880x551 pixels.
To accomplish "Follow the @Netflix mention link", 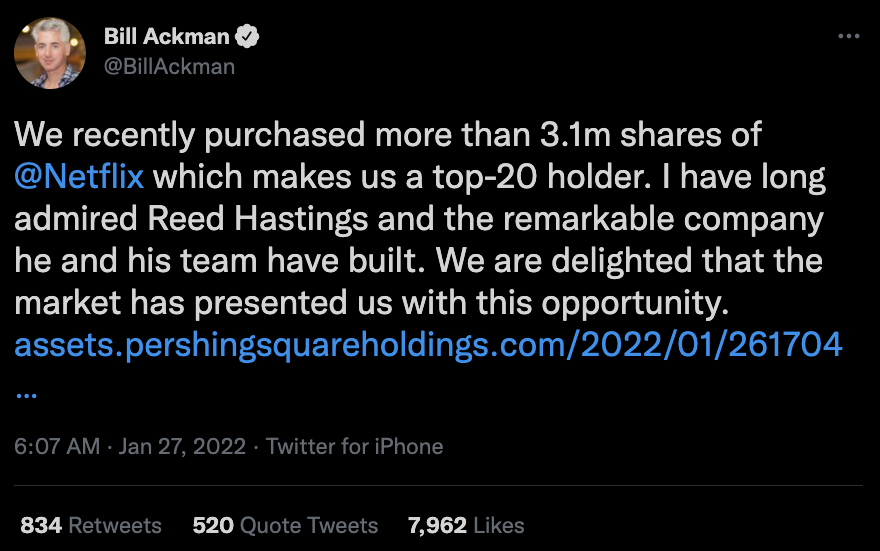I will pos(79,178).
